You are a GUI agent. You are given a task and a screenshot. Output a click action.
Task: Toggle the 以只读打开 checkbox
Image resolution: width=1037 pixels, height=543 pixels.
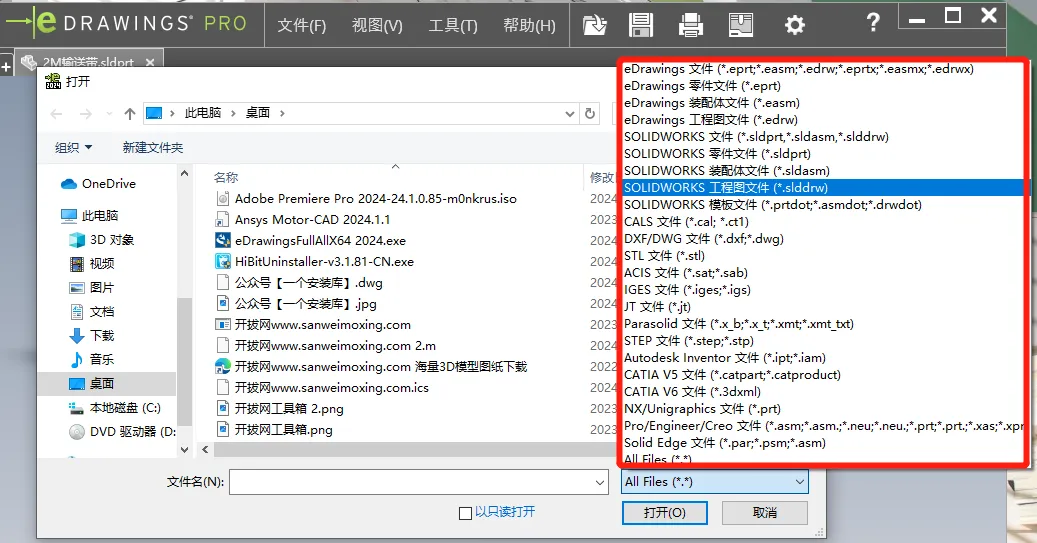465,513
